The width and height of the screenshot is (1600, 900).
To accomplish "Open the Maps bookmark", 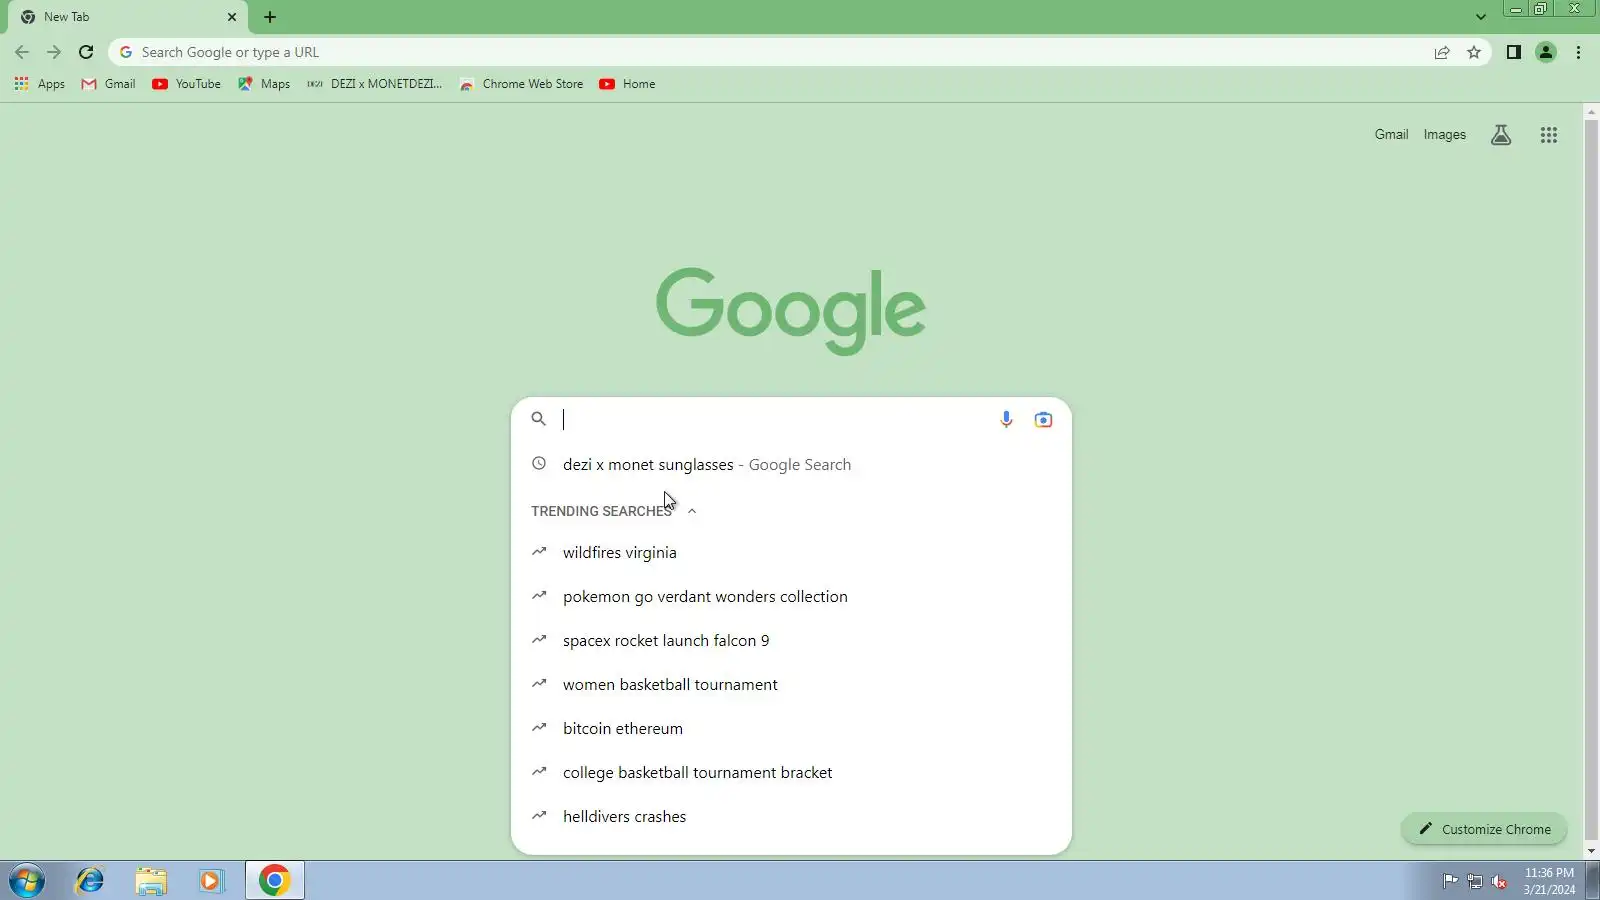I will (x=264, y=84).
